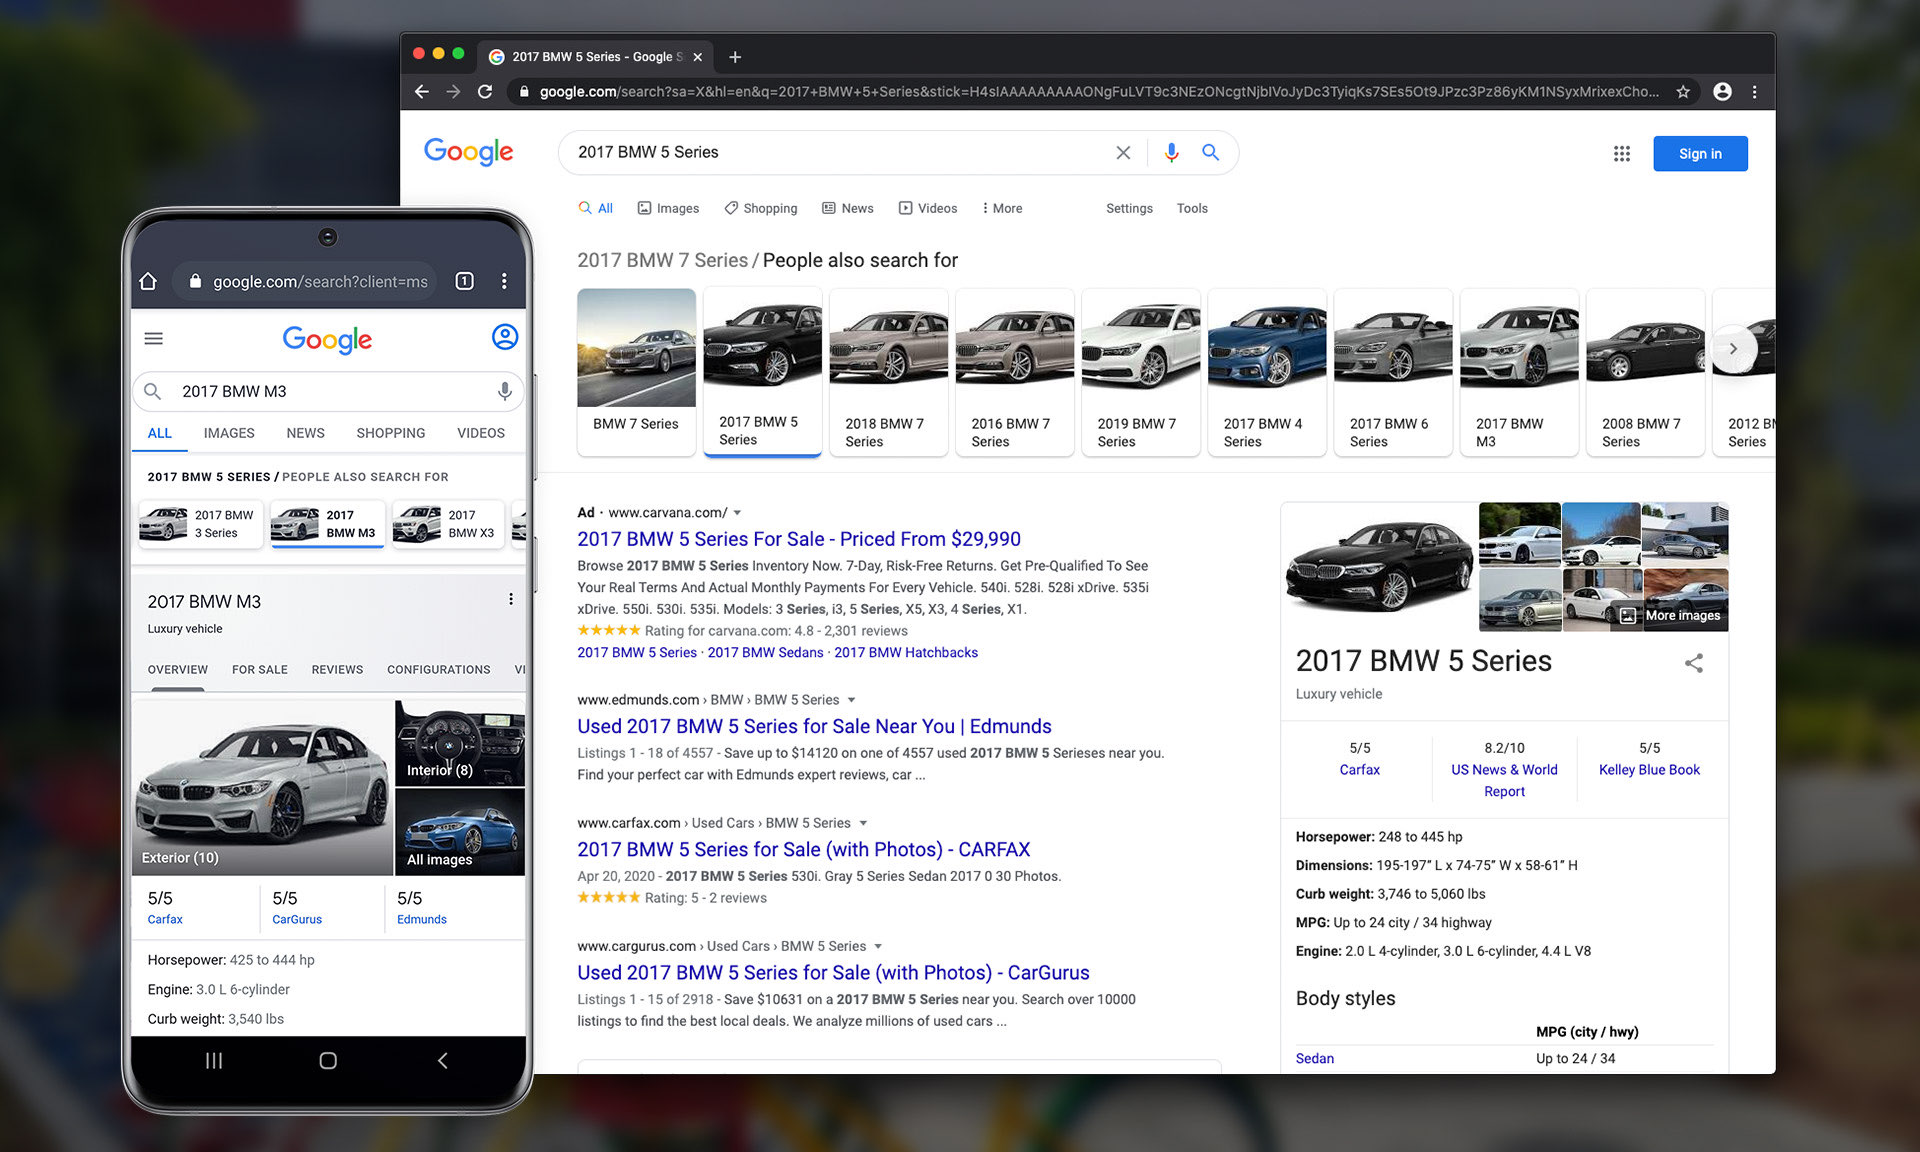
Task: Open the Carvana Priced From $29,990 ad link
Action: click(799, 539)
